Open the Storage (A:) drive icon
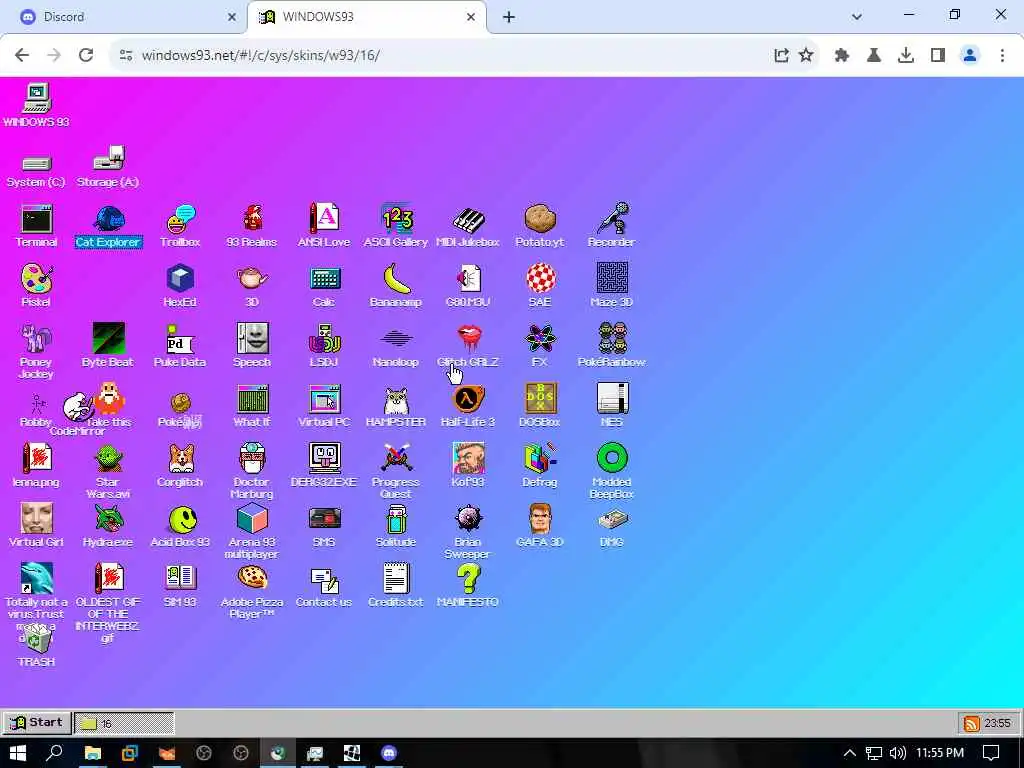 (x=108, y=159)
